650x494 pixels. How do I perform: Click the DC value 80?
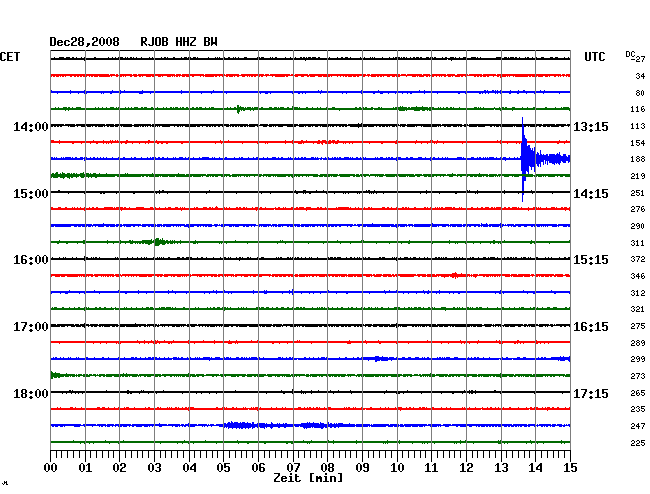(640, 93)
